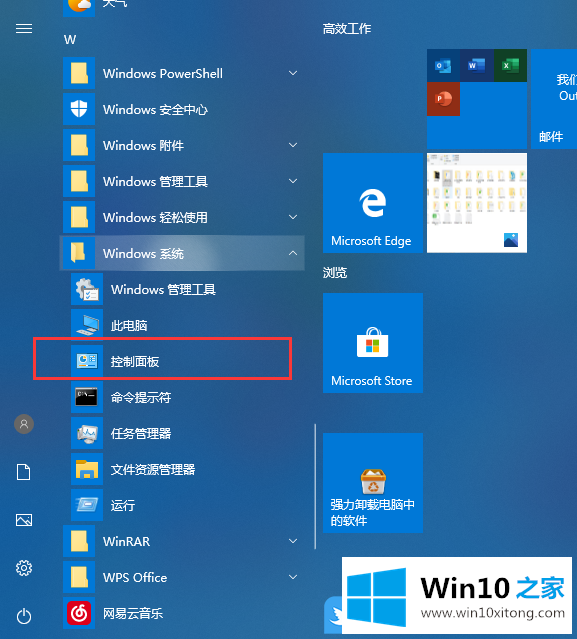Viewport: 577px width, 639px height.
Task: Launch 命令提示符 console icon
Action: pos(87,397)
